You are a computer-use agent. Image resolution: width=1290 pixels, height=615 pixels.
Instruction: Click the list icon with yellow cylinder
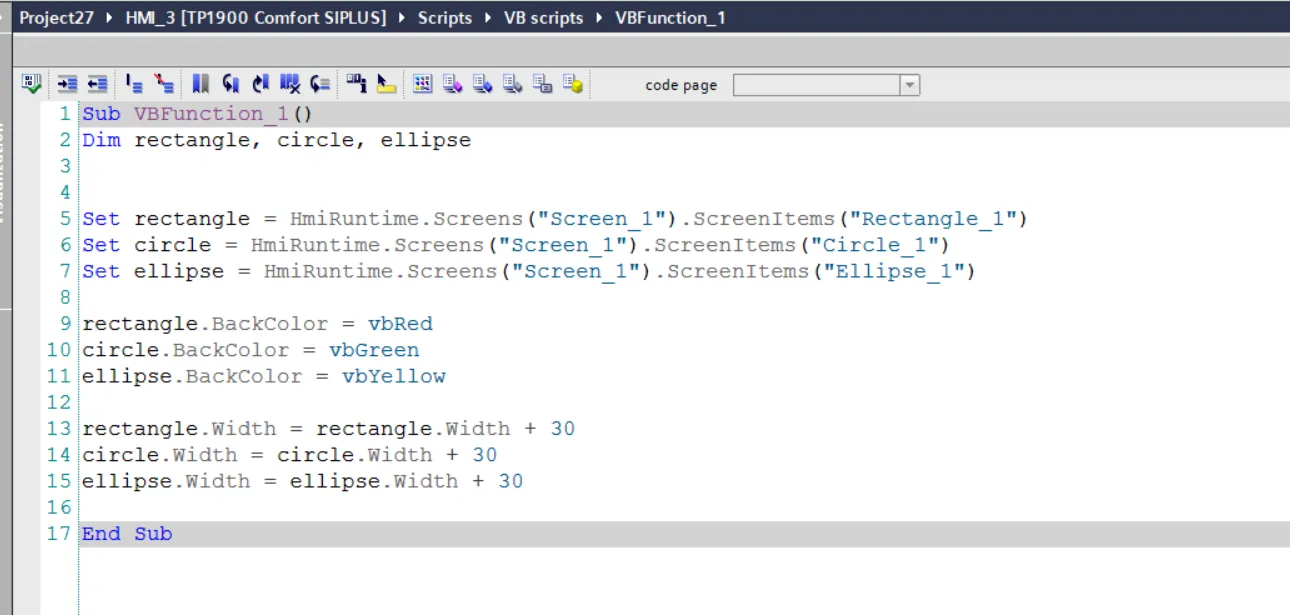572,84
